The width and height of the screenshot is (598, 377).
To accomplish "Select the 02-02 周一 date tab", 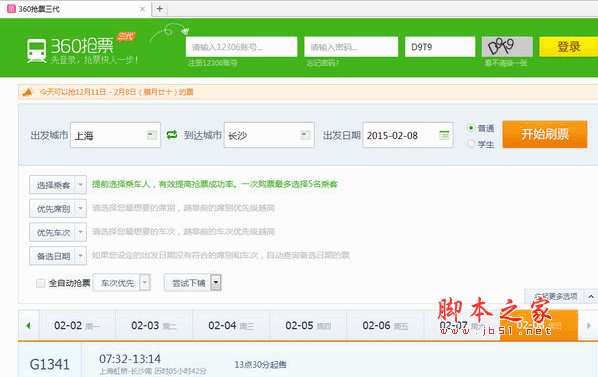I will 77,326.
